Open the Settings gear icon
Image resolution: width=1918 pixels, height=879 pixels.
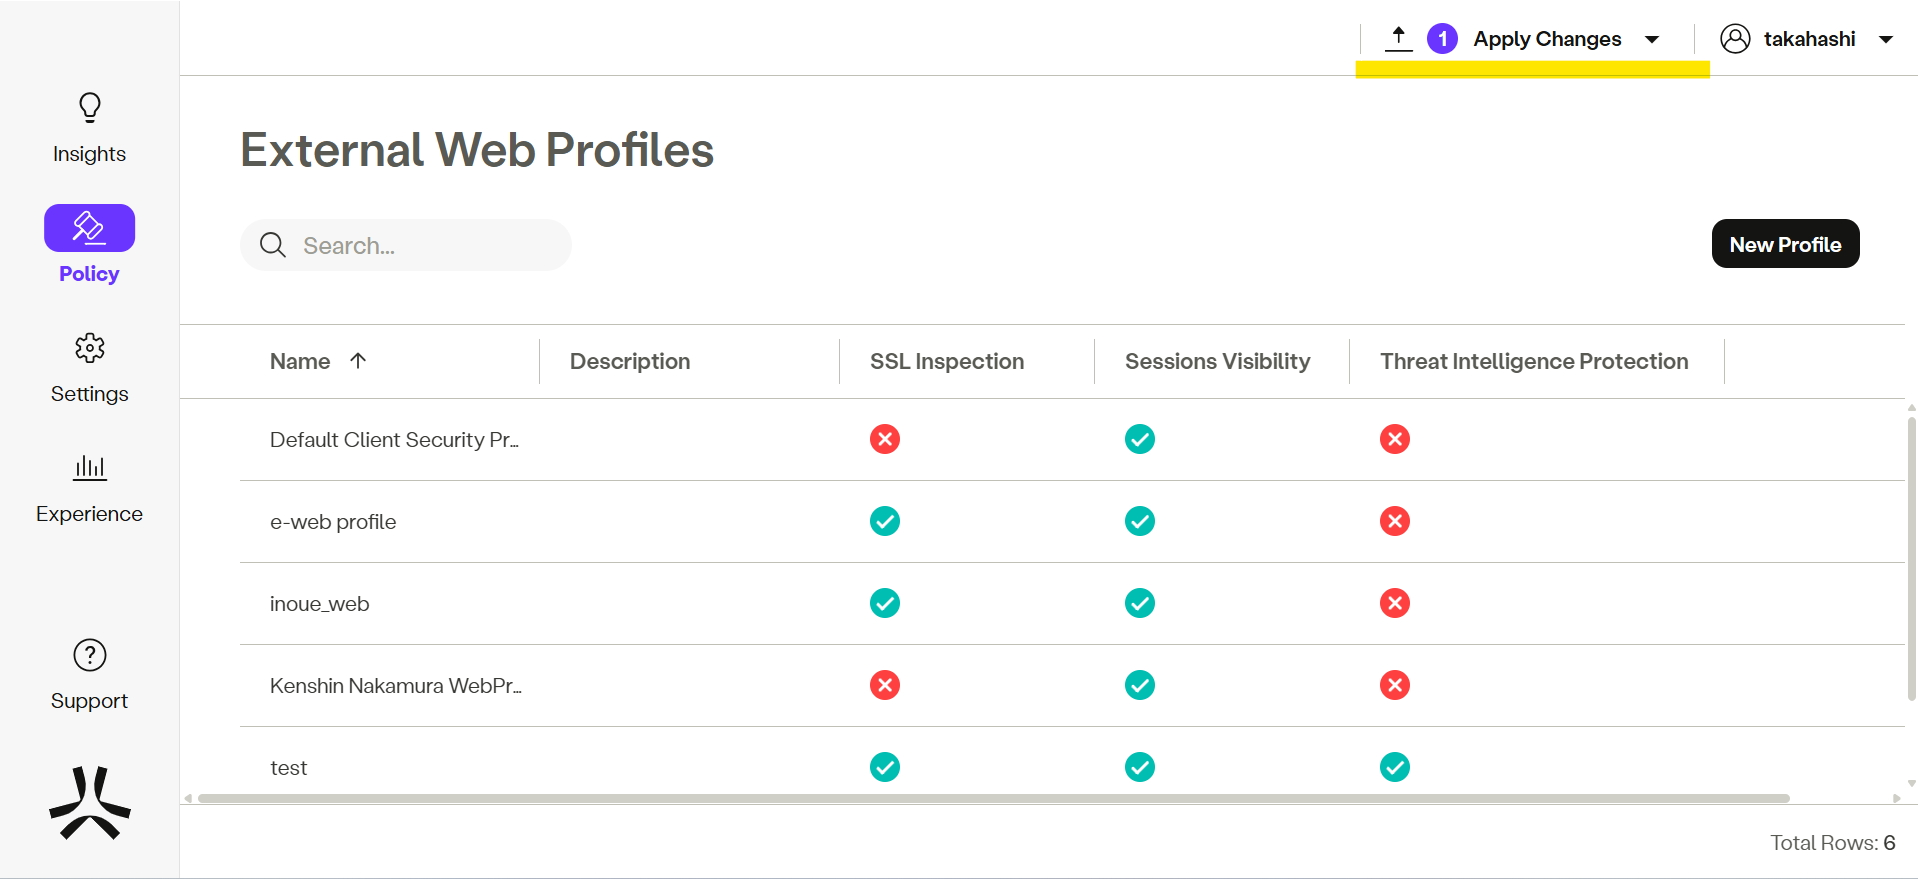coord(89,348)
